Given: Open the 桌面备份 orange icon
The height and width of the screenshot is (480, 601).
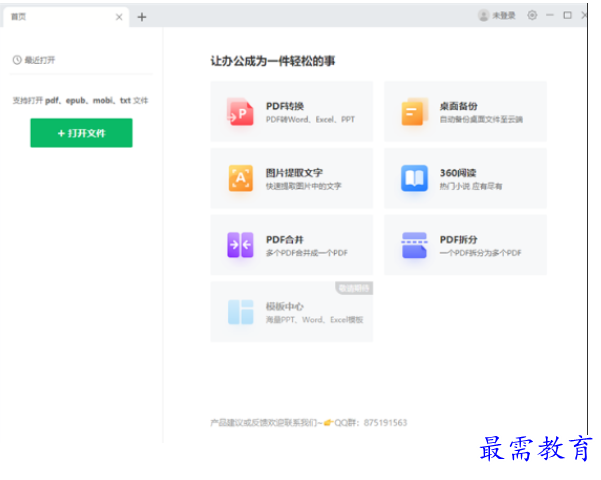Looking at the screenshot, I should coord(414,112).
